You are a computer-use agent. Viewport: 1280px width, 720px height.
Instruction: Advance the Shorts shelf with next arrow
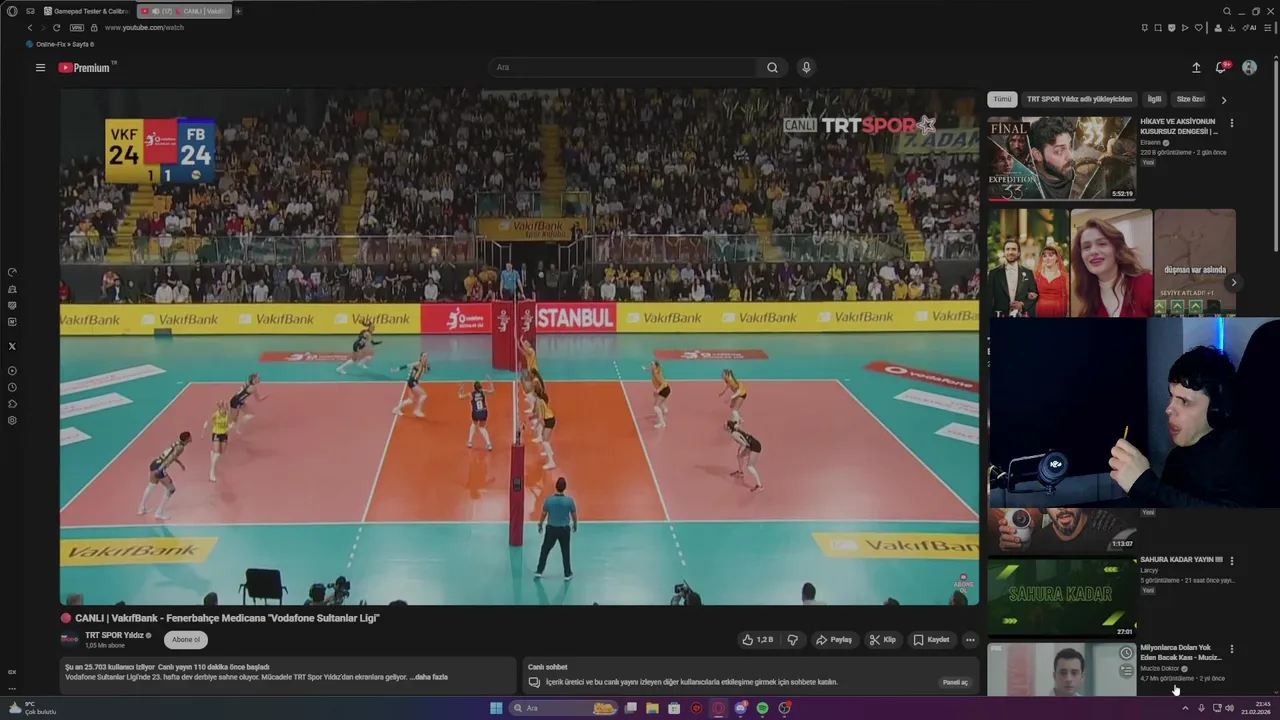[1233, 283]
